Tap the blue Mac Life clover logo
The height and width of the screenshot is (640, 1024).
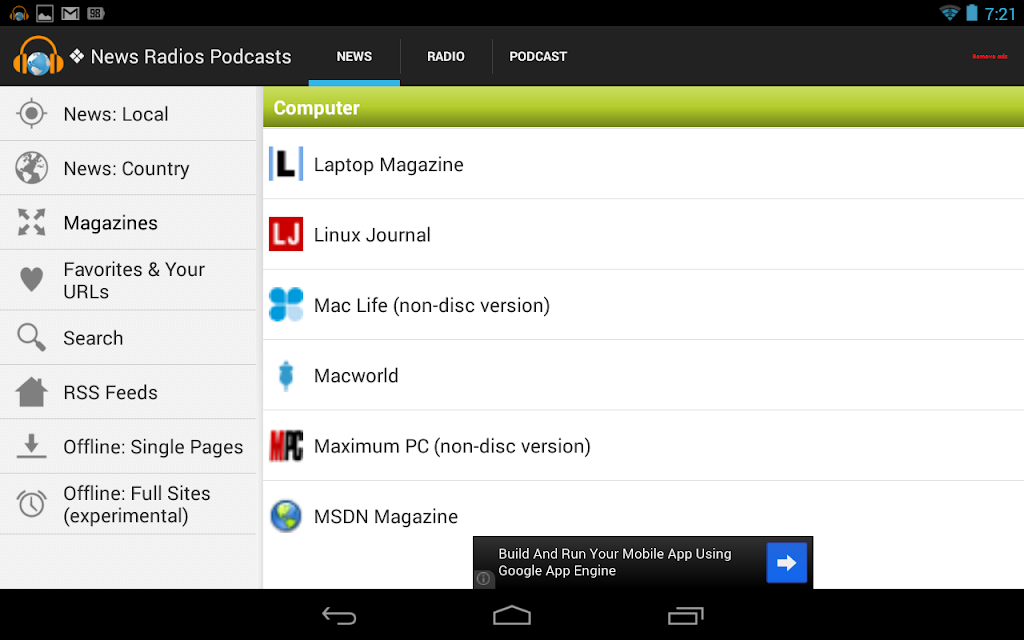pos(286,304)
